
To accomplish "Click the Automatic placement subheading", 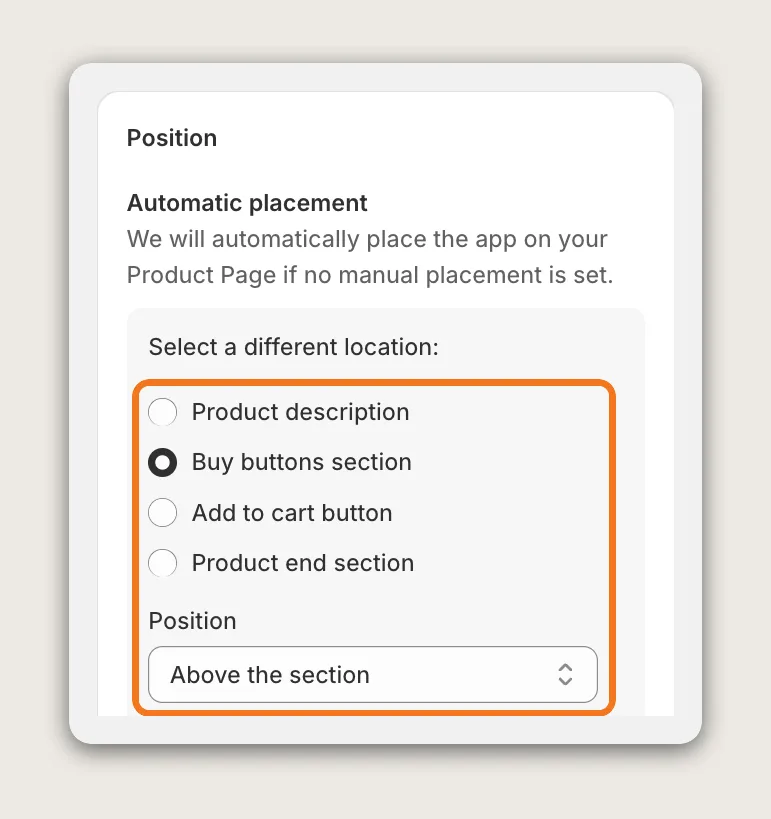I will point(247,203).
